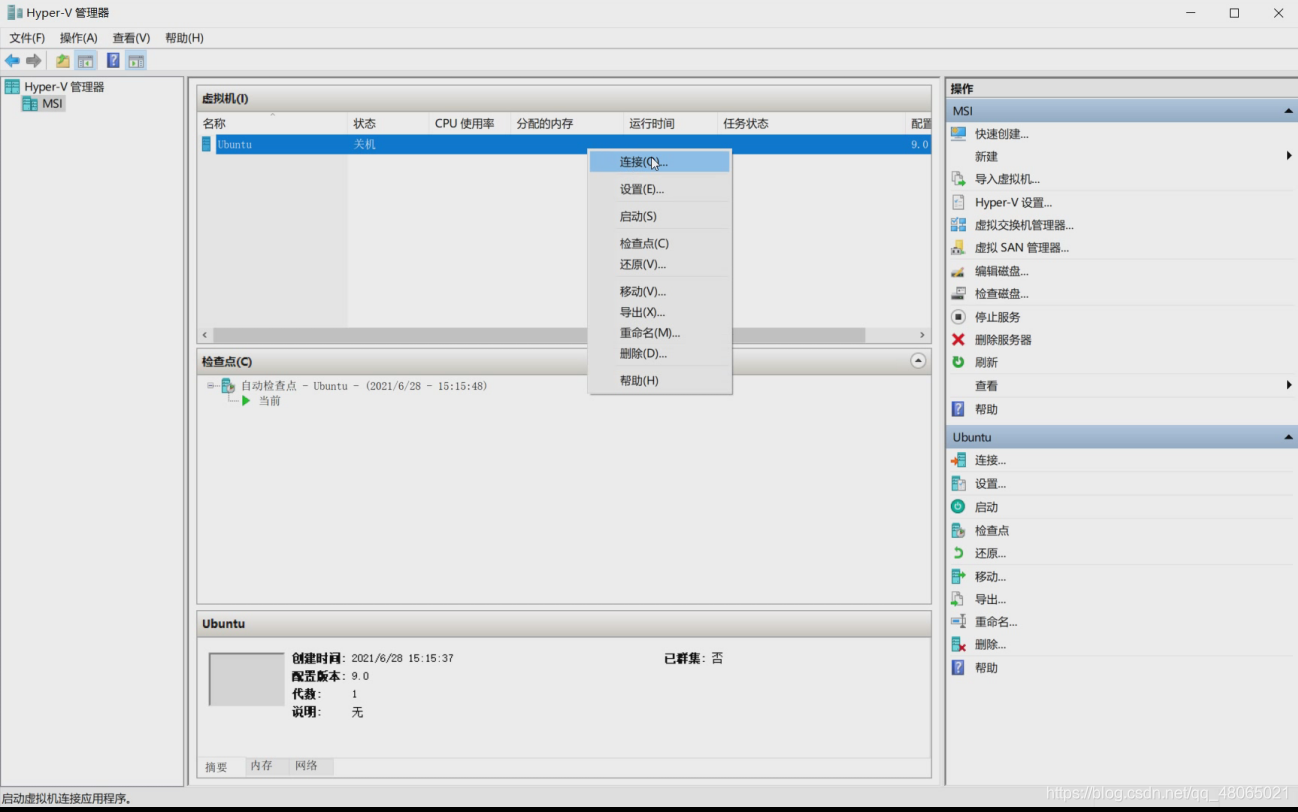
Task: Click 编辑磁盘 icon in actions pane
Action: coord(958,271)
